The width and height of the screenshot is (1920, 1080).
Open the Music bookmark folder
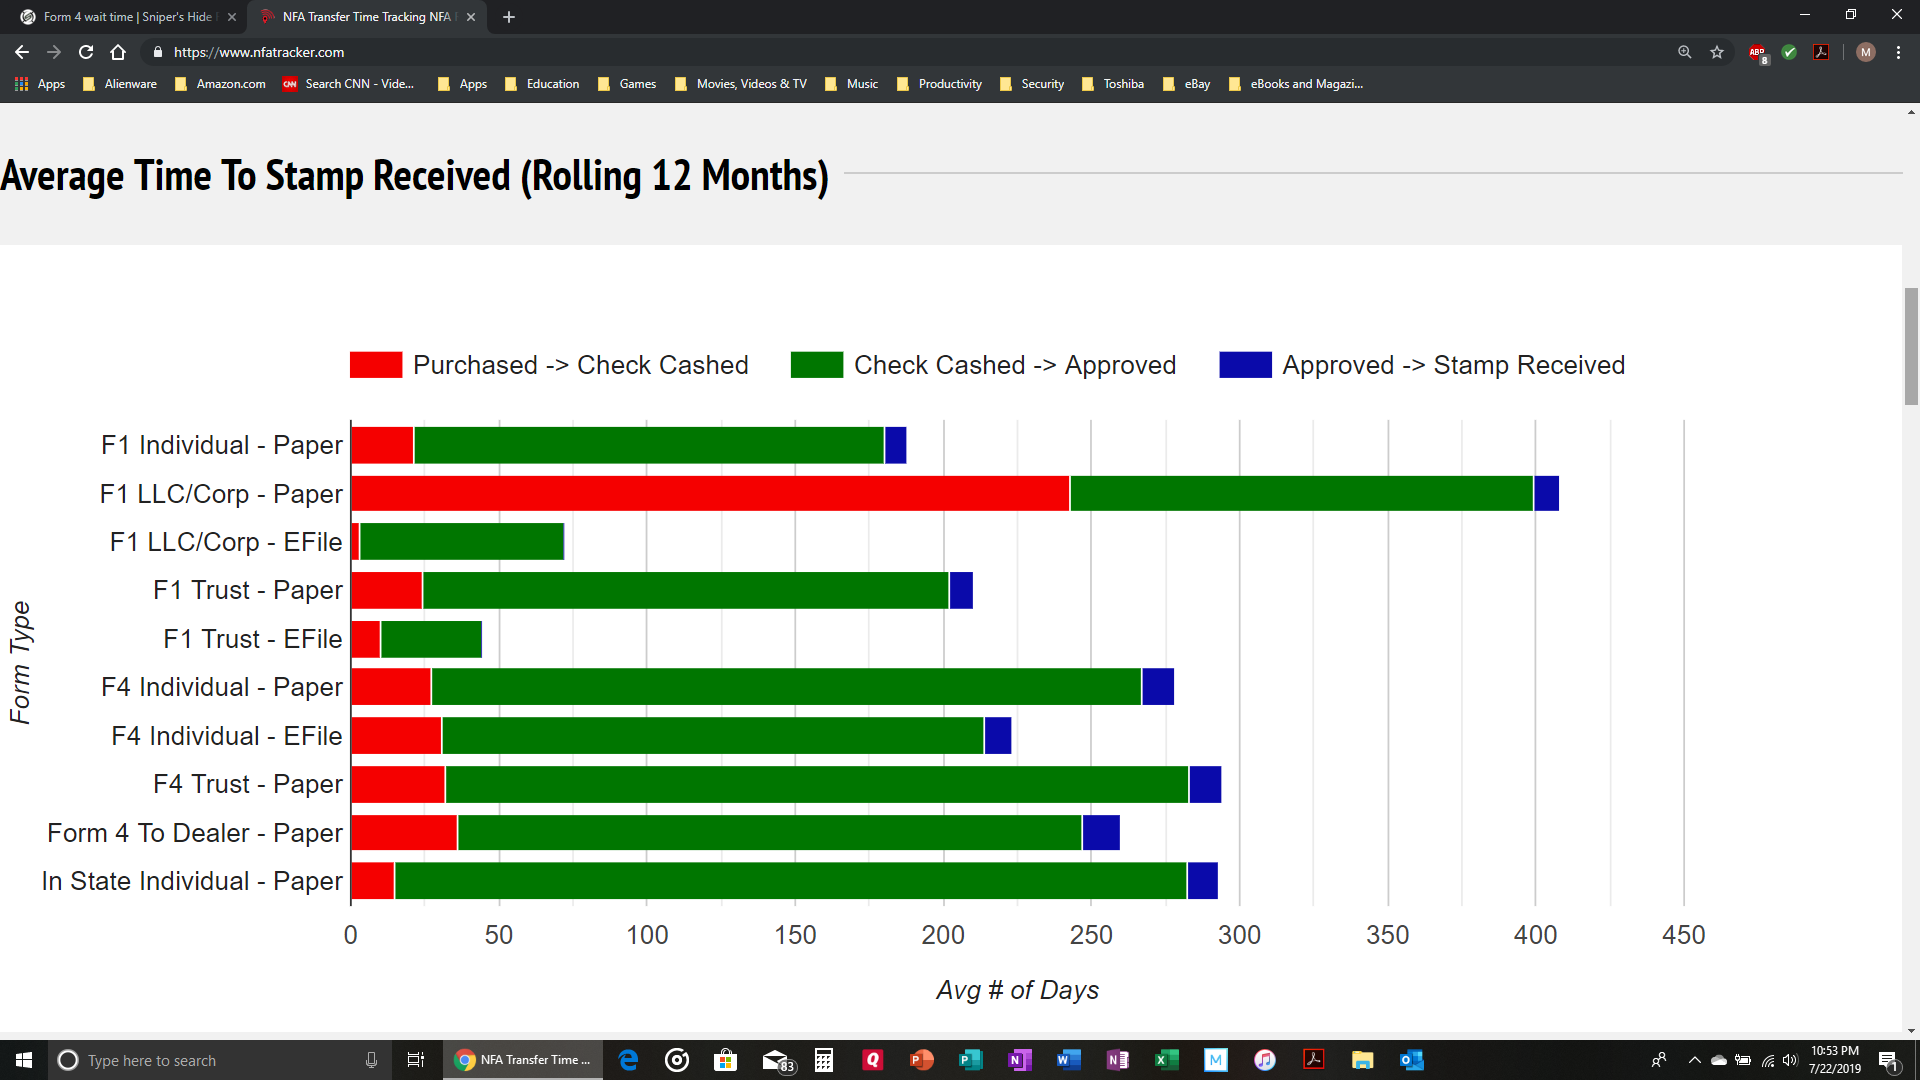coord(851,84)
